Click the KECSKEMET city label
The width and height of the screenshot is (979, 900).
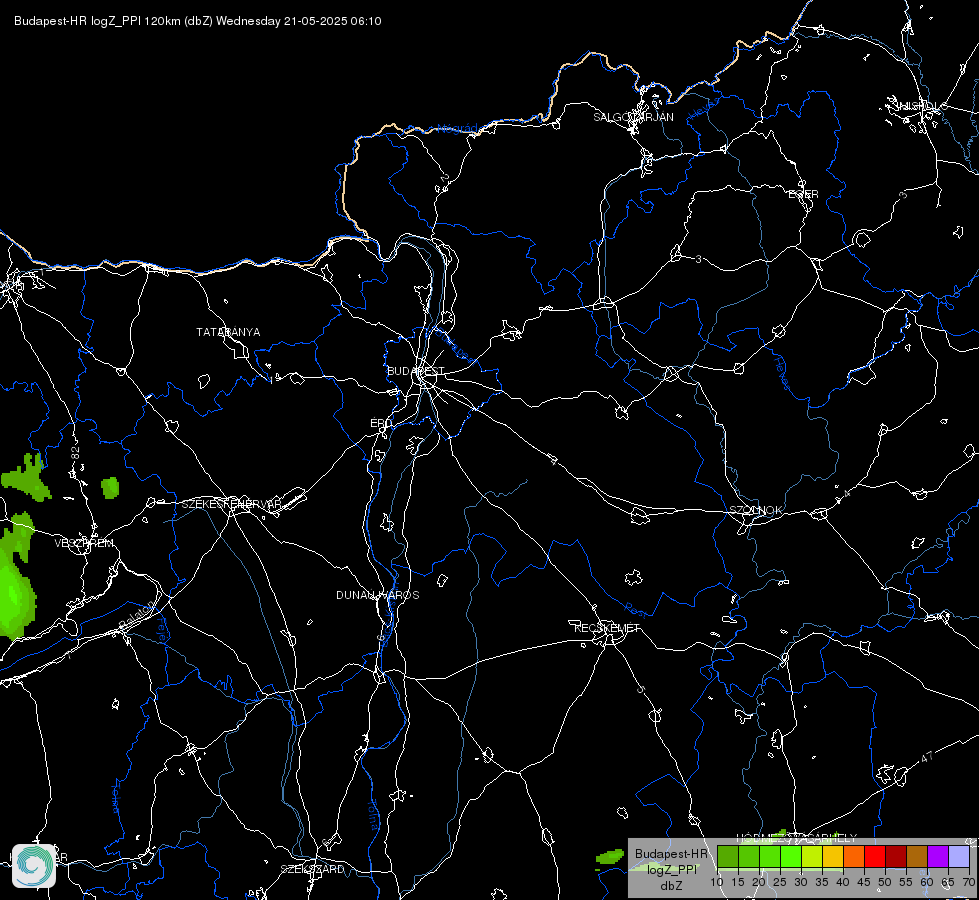click(607, 628)
